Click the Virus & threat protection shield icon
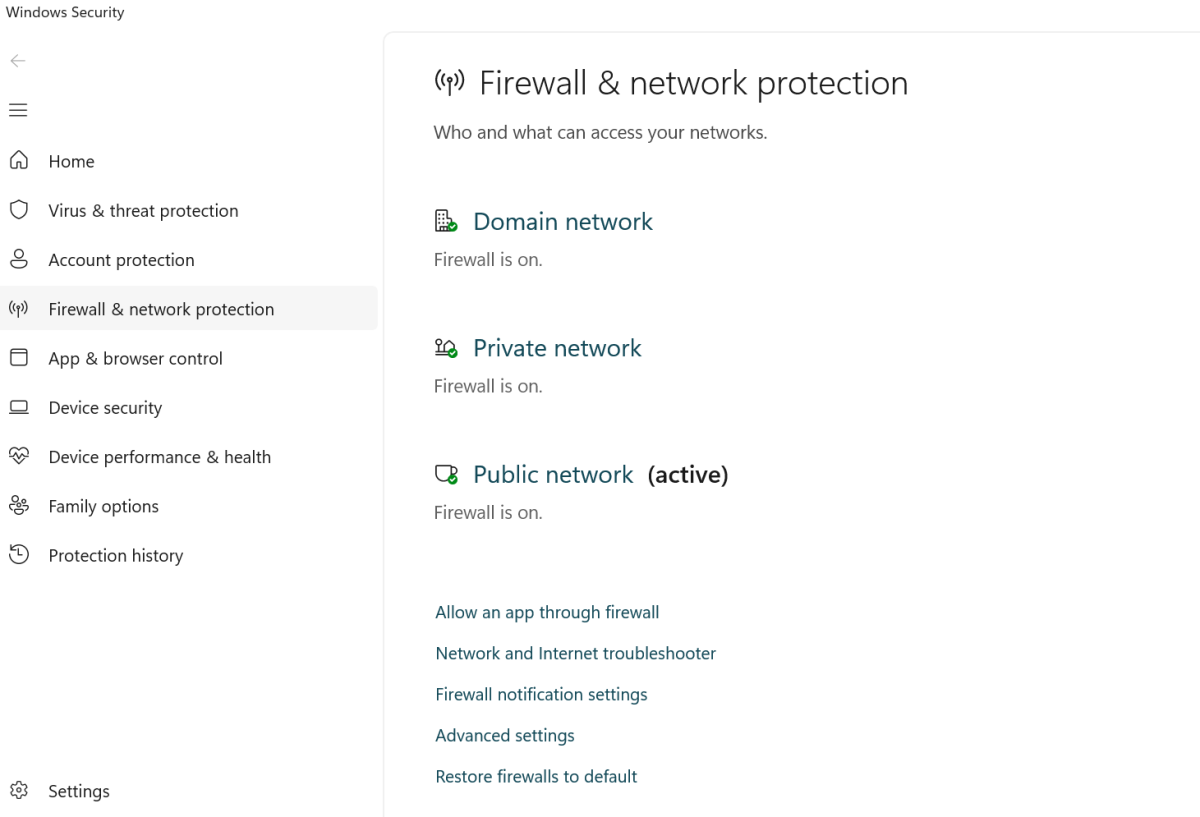Screen dimensions: 1200x817 tap(18, 210)
